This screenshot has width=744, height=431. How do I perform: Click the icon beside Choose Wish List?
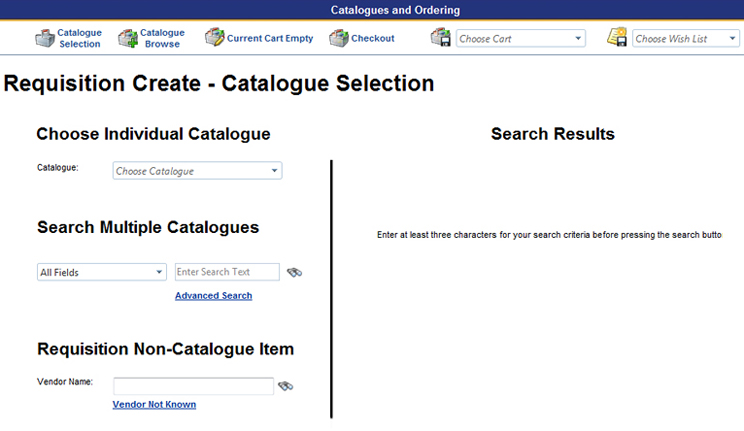(x=617, y=39)
